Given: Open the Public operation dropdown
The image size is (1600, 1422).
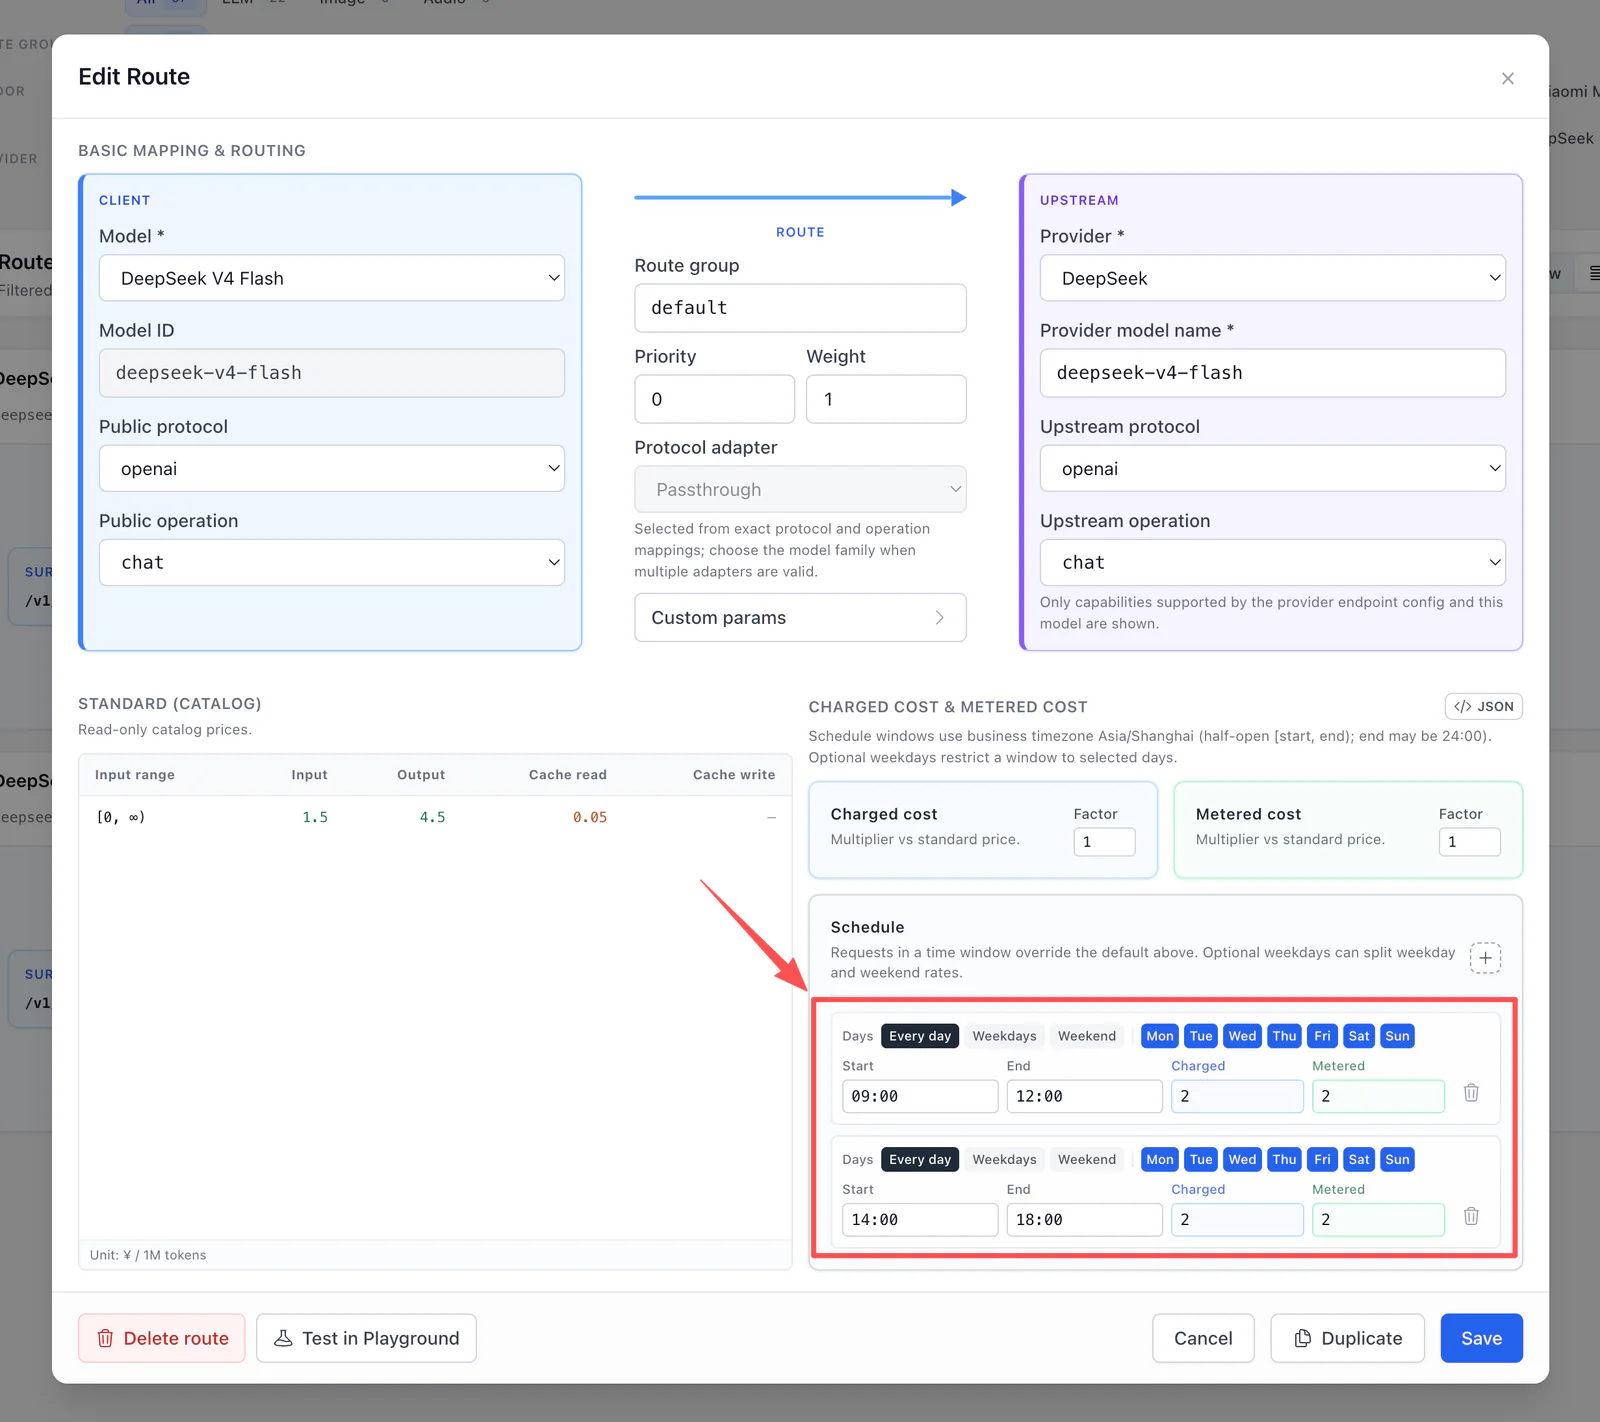Looking at the screenshot, I should 332,562.
